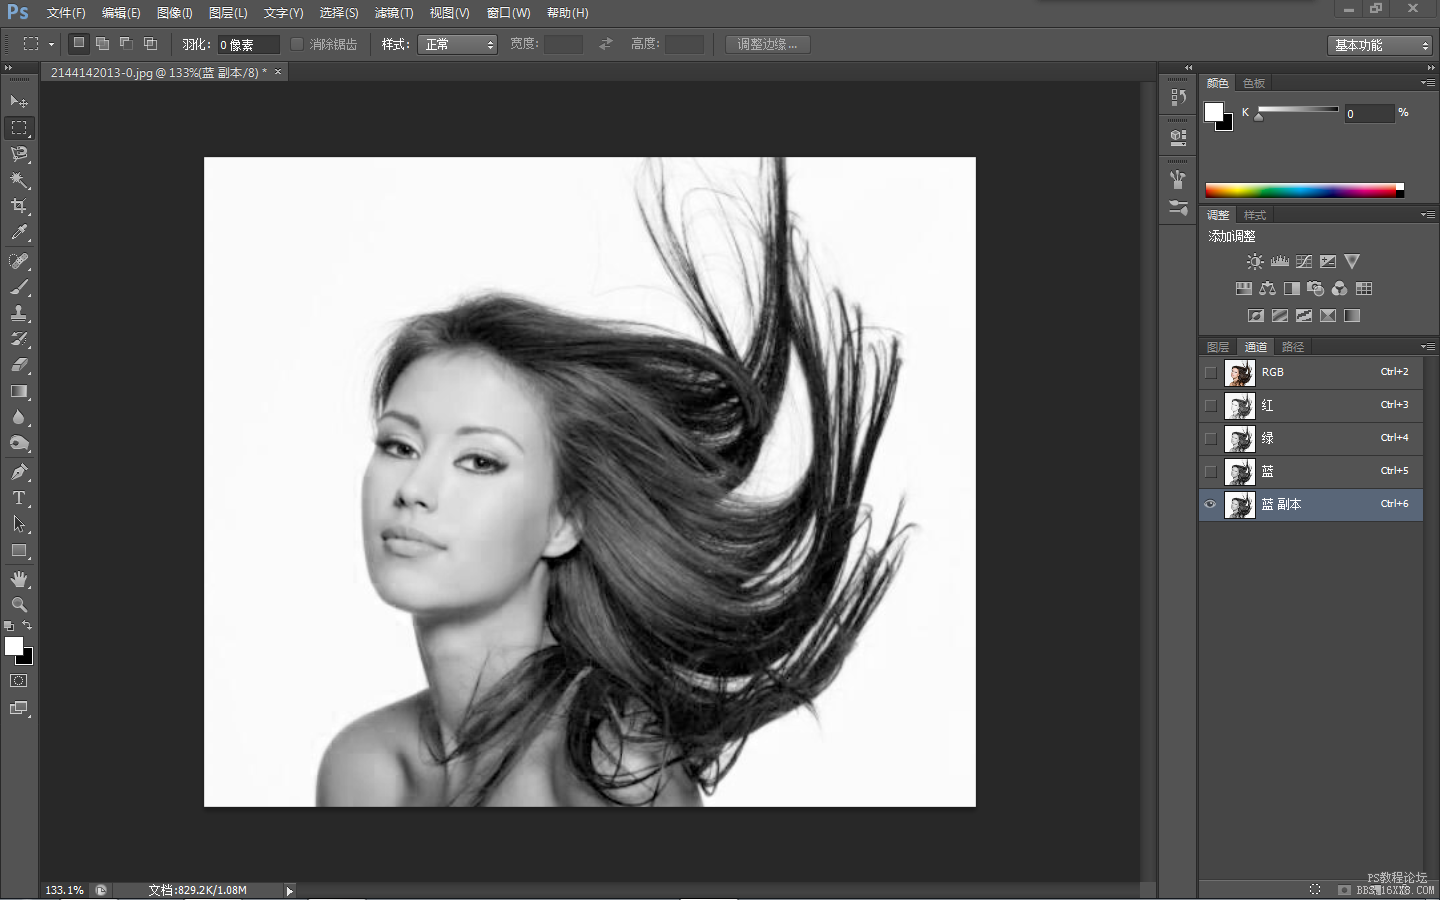Screen dimensions: 1440x900
Task: Select the Crop tool
Action: tap(19, 206)
